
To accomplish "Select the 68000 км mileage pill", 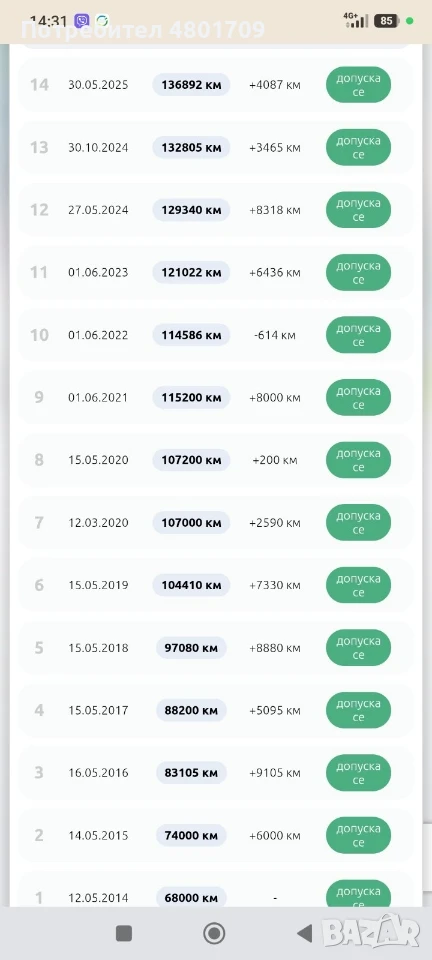I will point(191,898).
